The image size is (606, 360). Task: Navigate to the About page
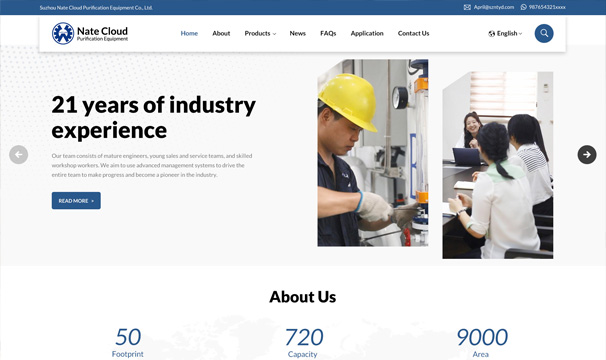(221, 34)
